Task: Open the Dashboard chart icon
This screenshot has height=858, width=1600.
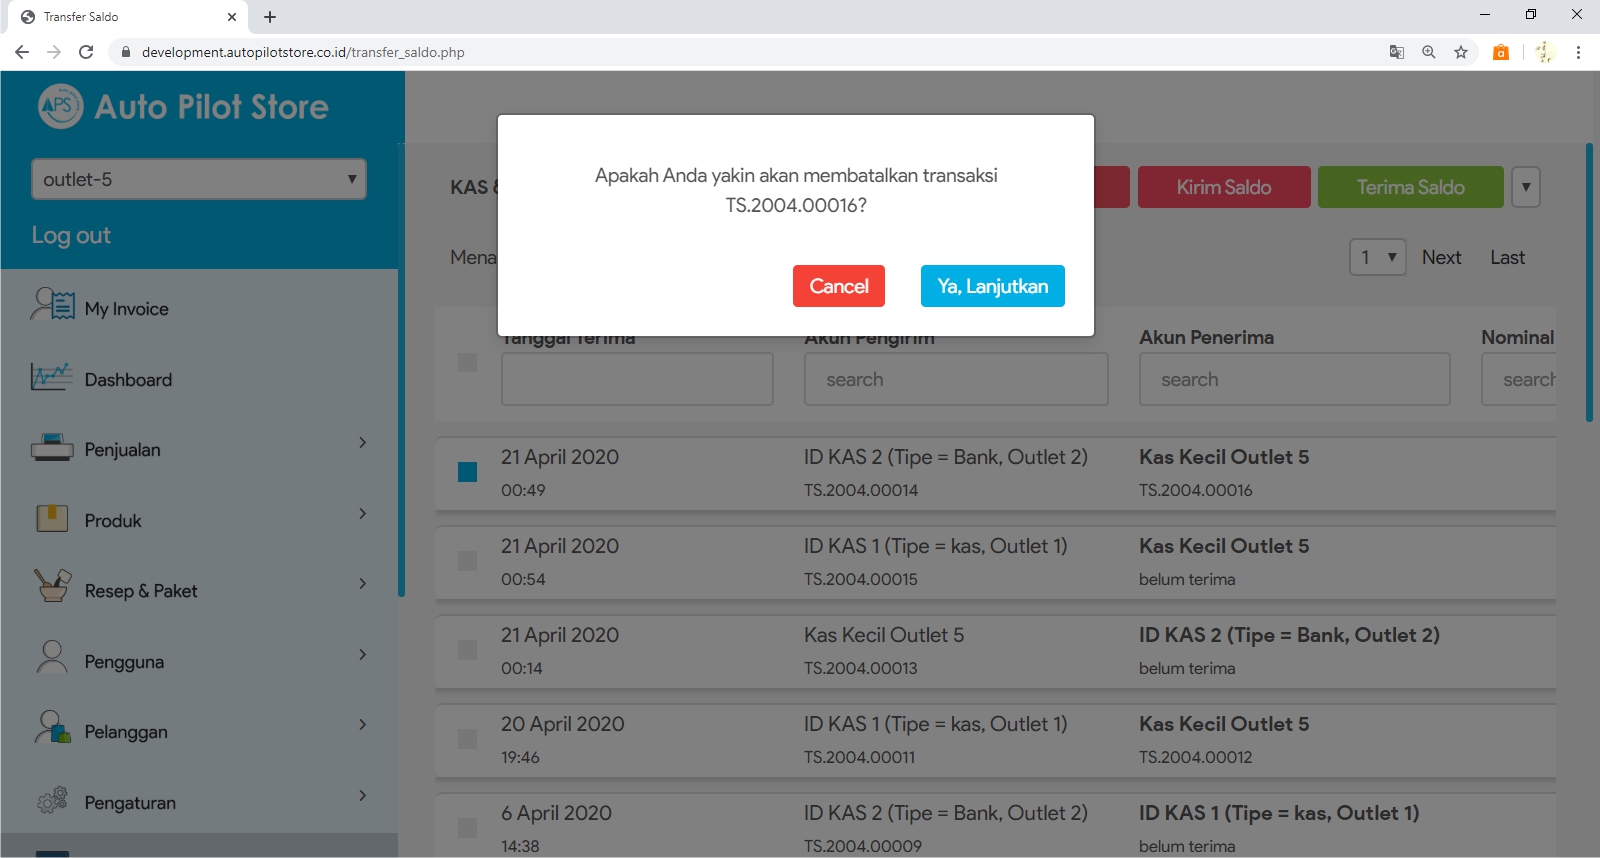Action: coord(51,377)
